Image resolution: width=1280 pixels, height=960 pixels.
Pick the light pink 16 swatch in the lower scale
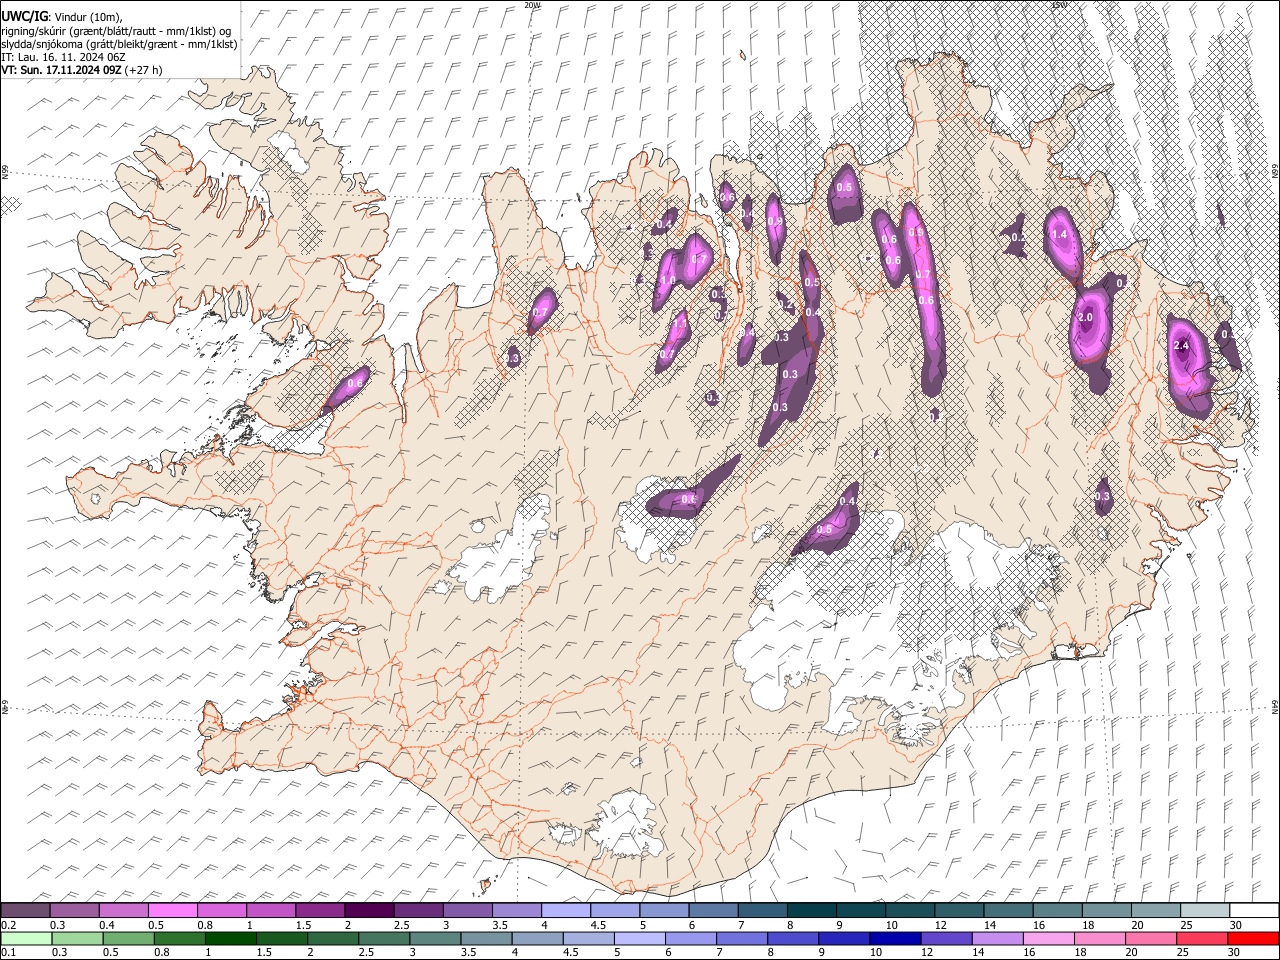pos(1049,938)
